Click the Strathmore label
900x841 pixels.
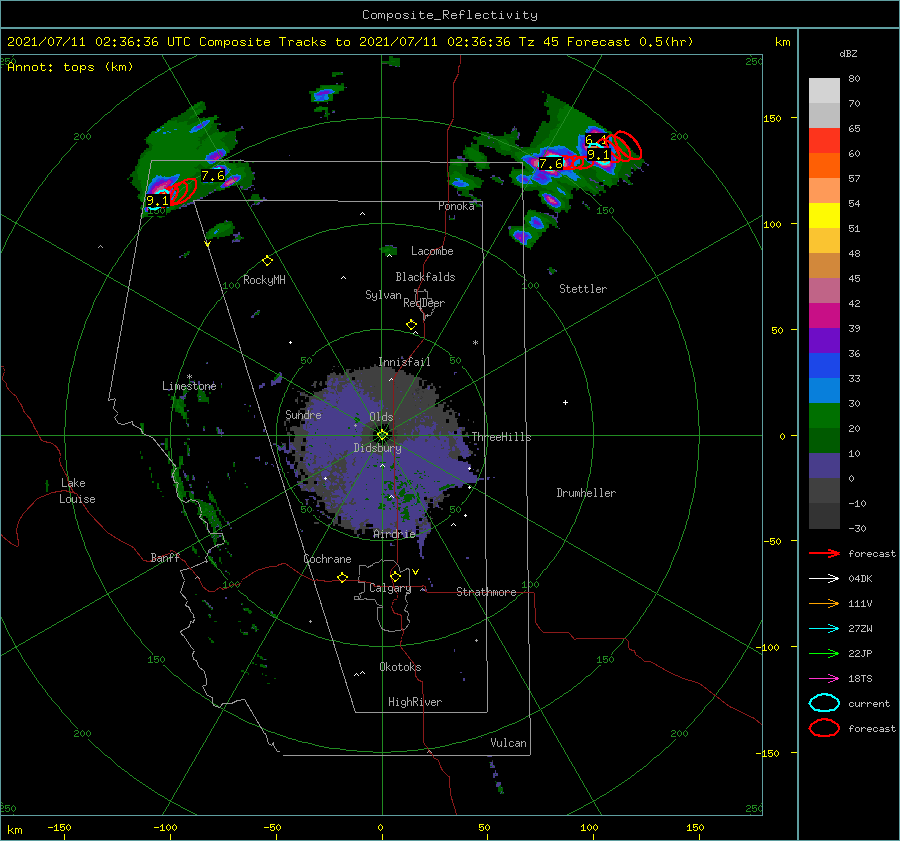pos(486,592)
